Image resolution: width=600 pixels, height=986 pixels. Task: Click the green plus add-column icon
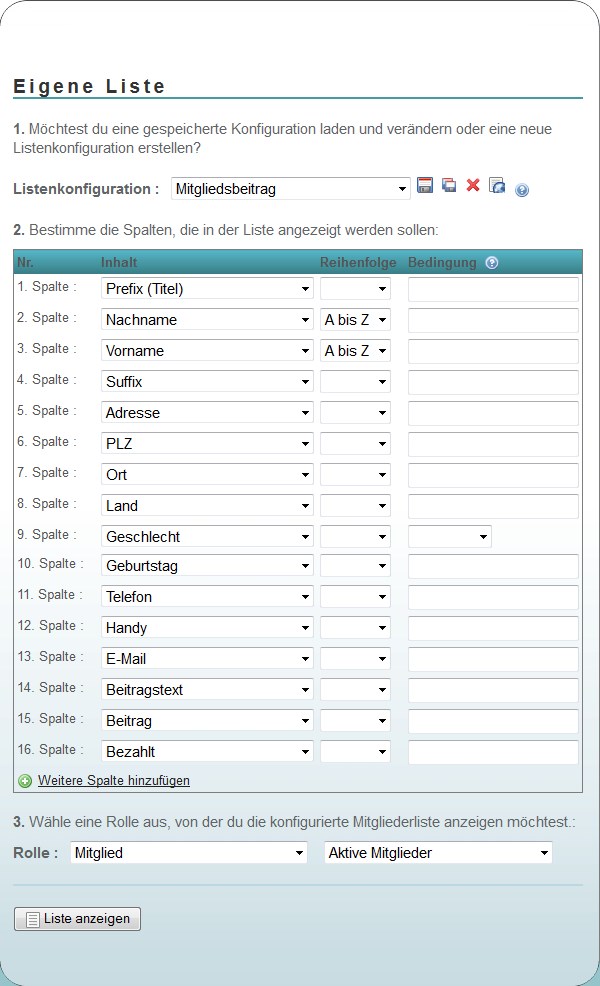click(25, 781)
